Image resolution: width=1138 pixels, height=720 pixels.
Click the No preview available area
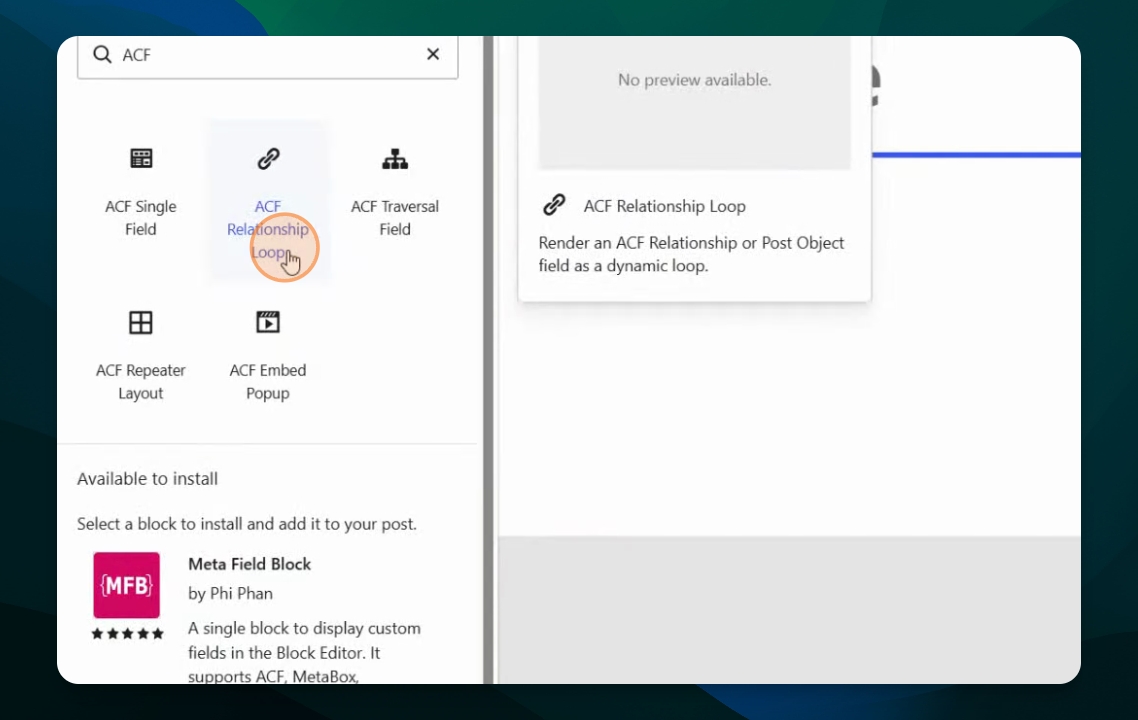[695, 102]
